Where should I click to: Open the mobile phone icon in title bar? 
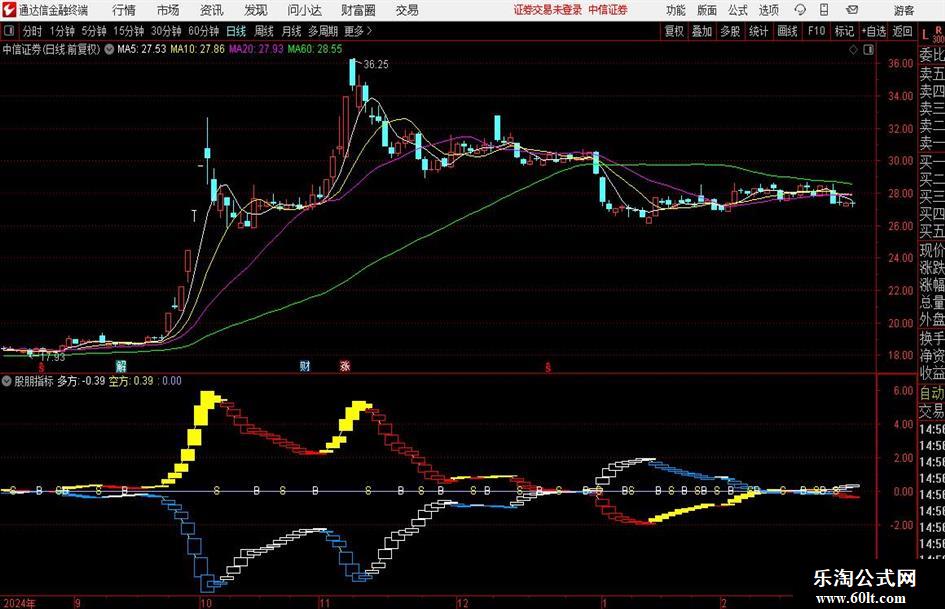(x=824, y=10)
